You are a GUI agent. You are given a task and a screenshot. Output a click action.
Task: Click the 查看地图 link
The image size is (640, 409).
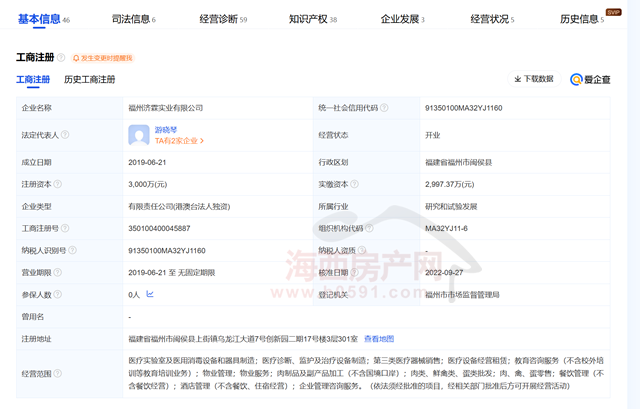pos(378,338)
